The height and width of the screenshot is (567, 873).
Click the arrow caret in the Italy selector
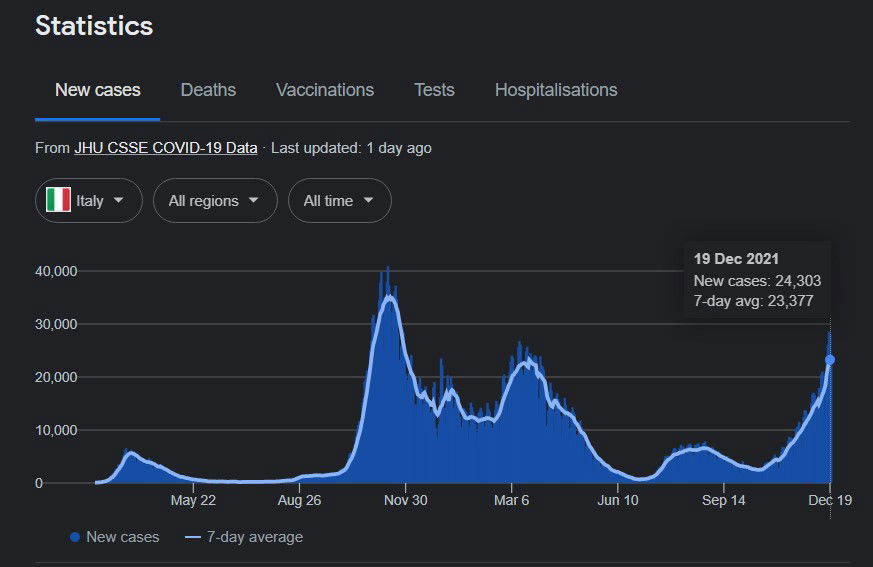tap(119, 200)
